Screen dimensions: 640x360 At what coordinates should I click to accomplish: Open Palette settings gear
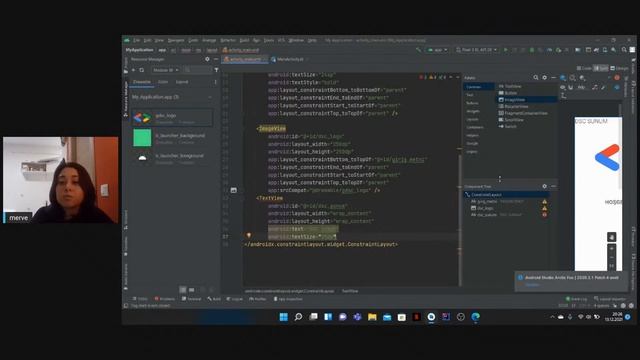point(544,78)
